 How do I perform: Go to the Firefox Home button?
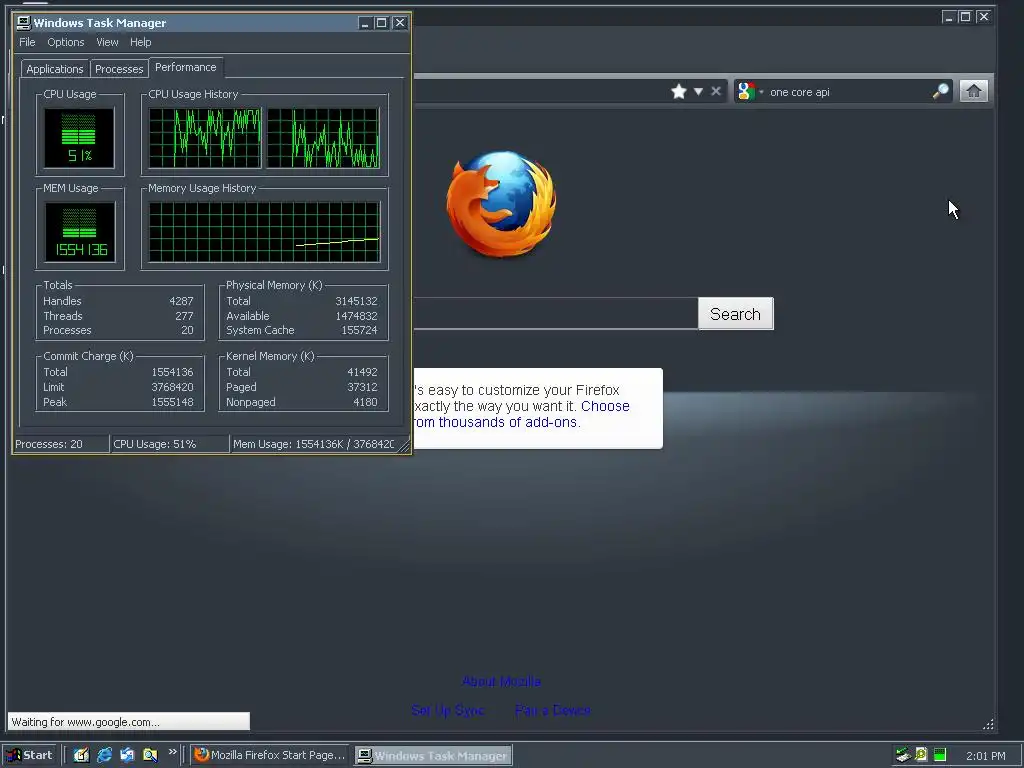(973, 91)
